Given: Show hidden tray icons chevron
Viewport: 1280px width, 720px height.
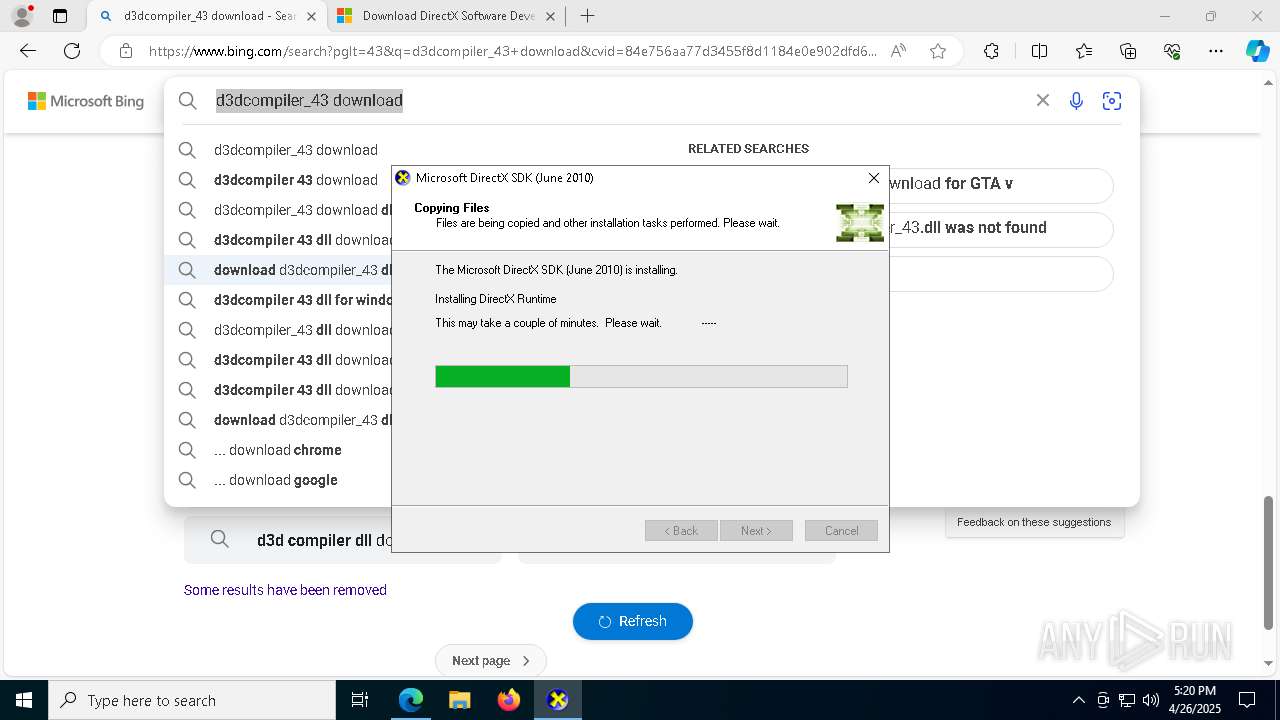Looking at the screenshot, I should [x=1078, y=700].
